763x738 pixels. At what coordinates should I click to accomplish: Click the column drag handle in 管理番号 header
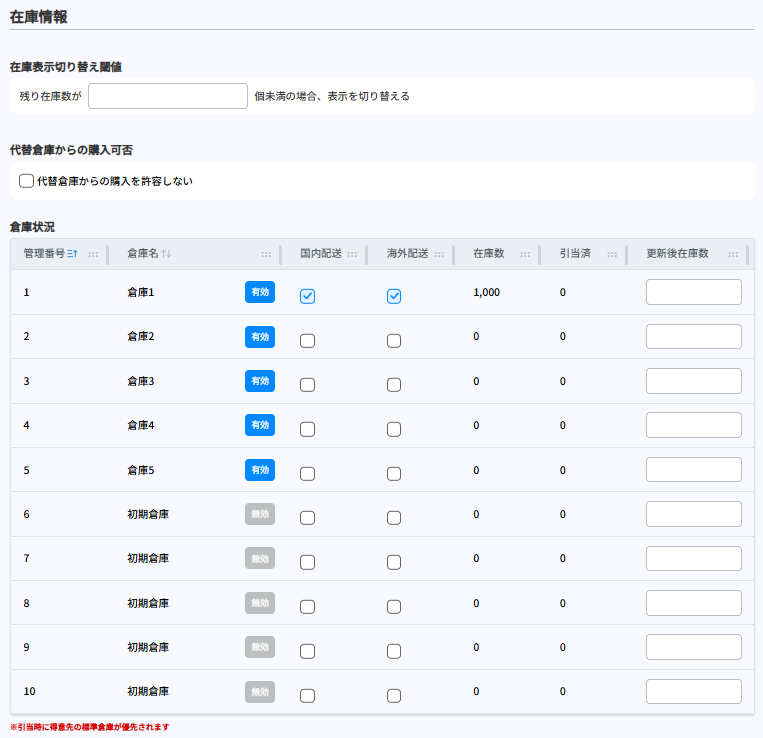(x=93, y=254)
